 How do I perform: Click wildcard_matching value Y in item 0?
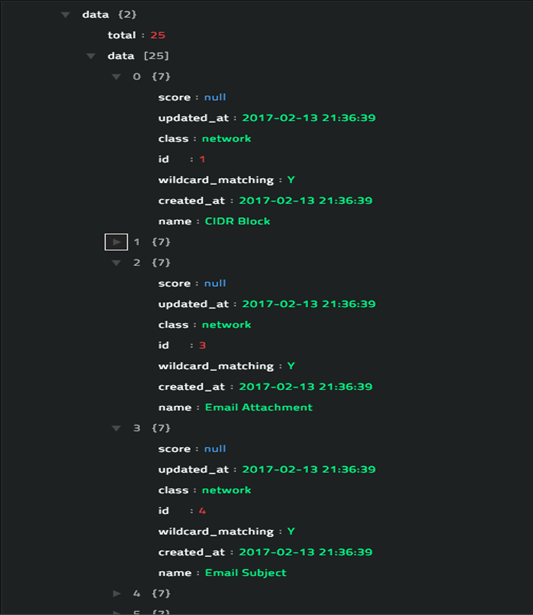tap(291, 180)
